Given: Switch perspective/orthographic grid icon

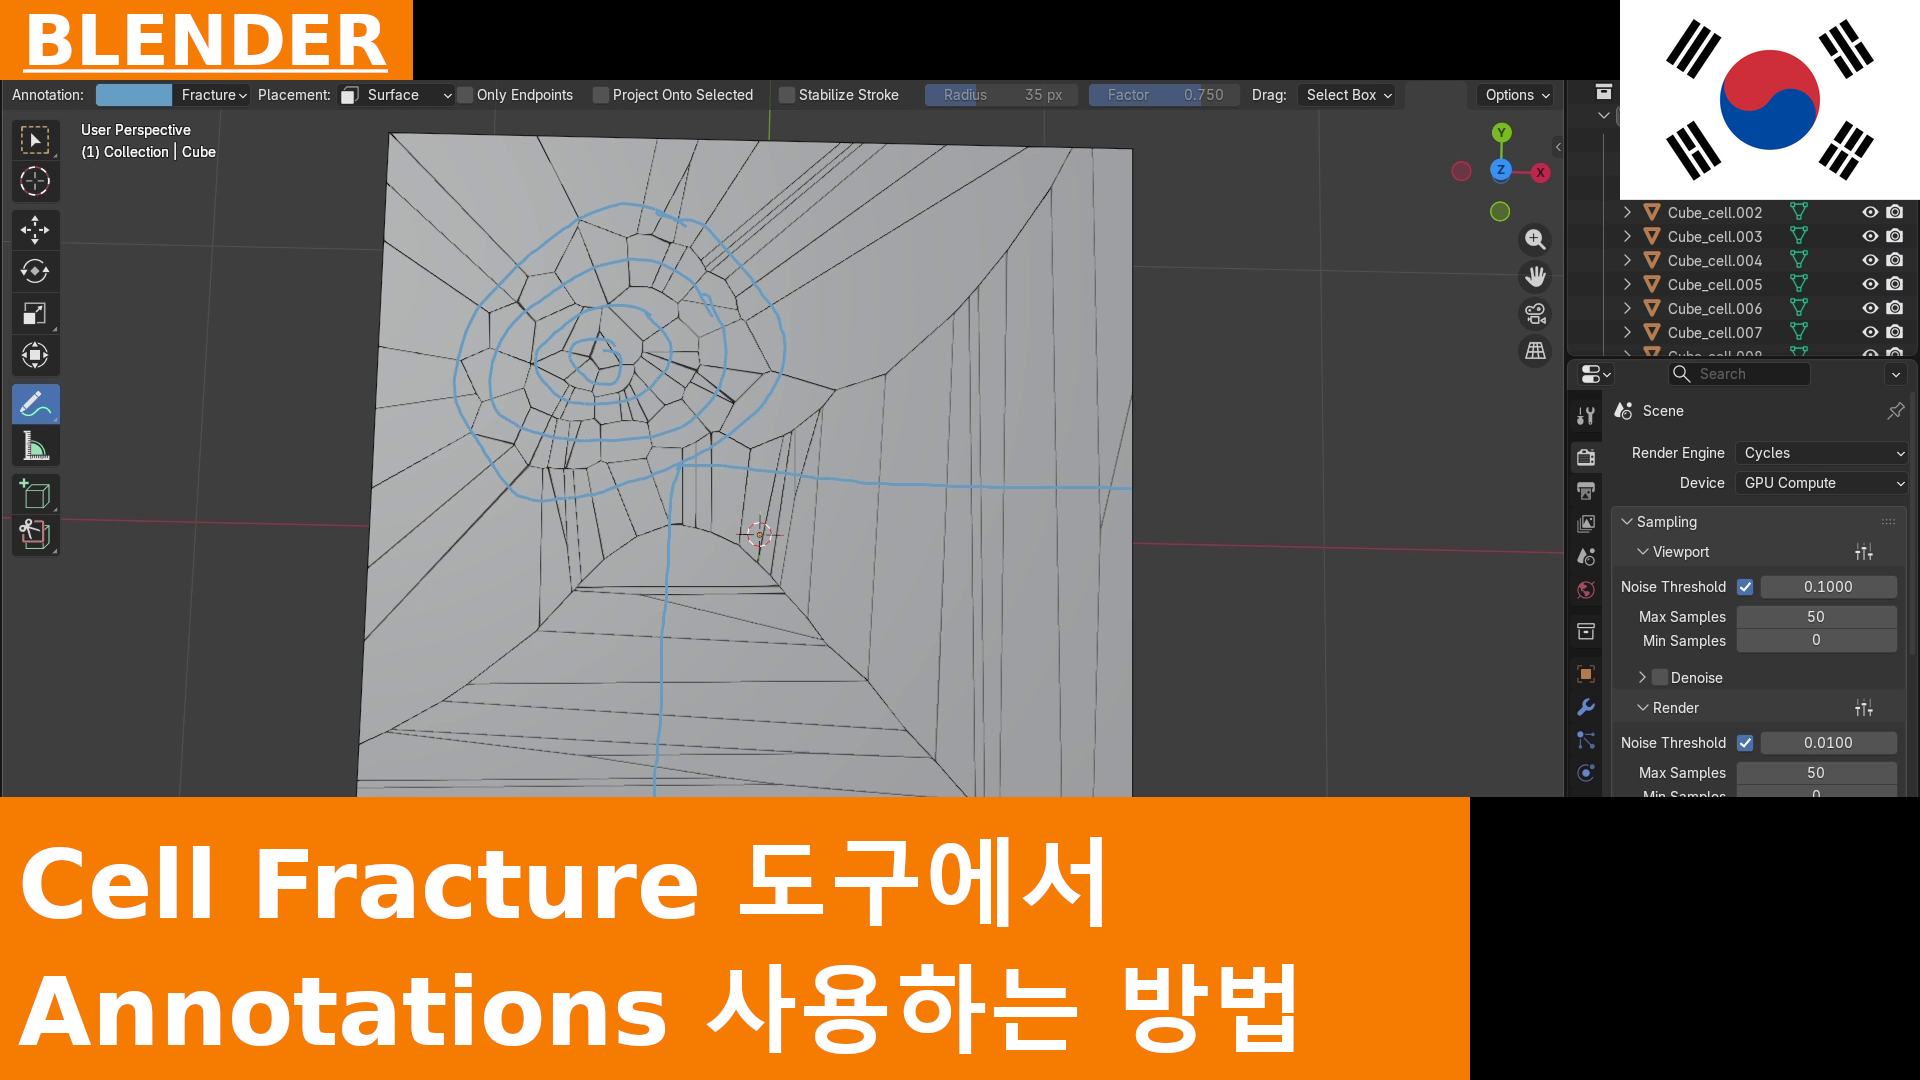Looking at the screenshot, I should 1535,351.
